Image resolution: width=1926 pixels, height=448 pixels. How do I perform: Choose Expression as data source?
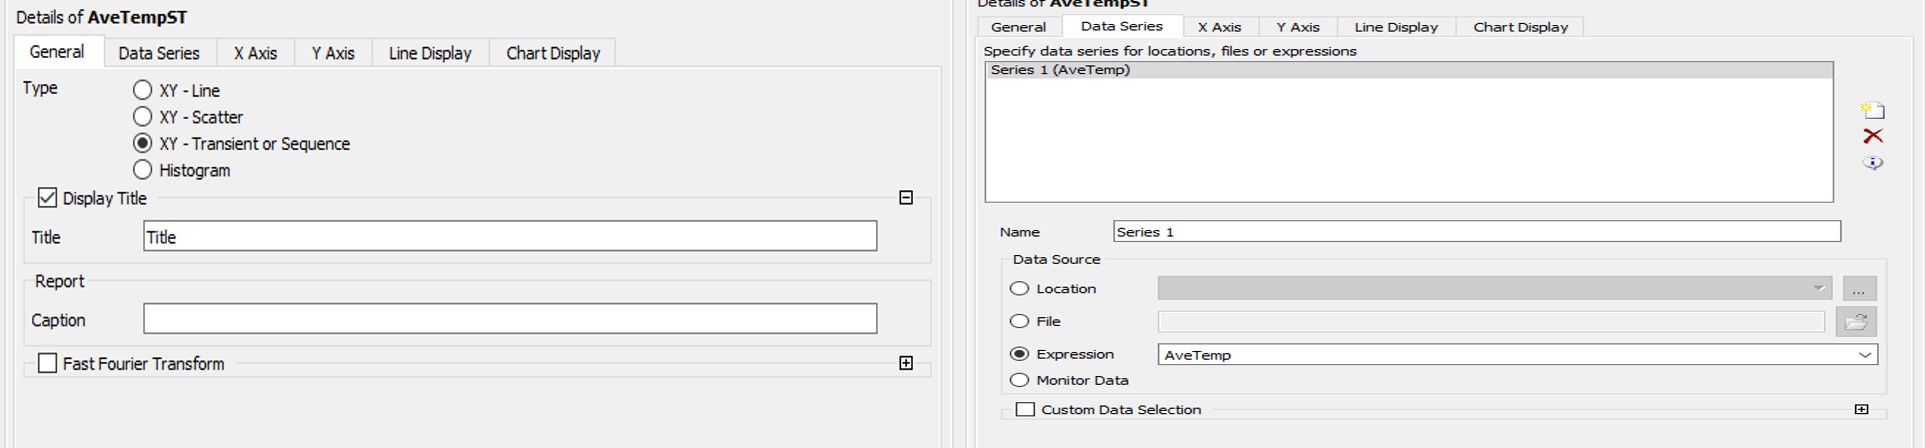click(1019, 354)
